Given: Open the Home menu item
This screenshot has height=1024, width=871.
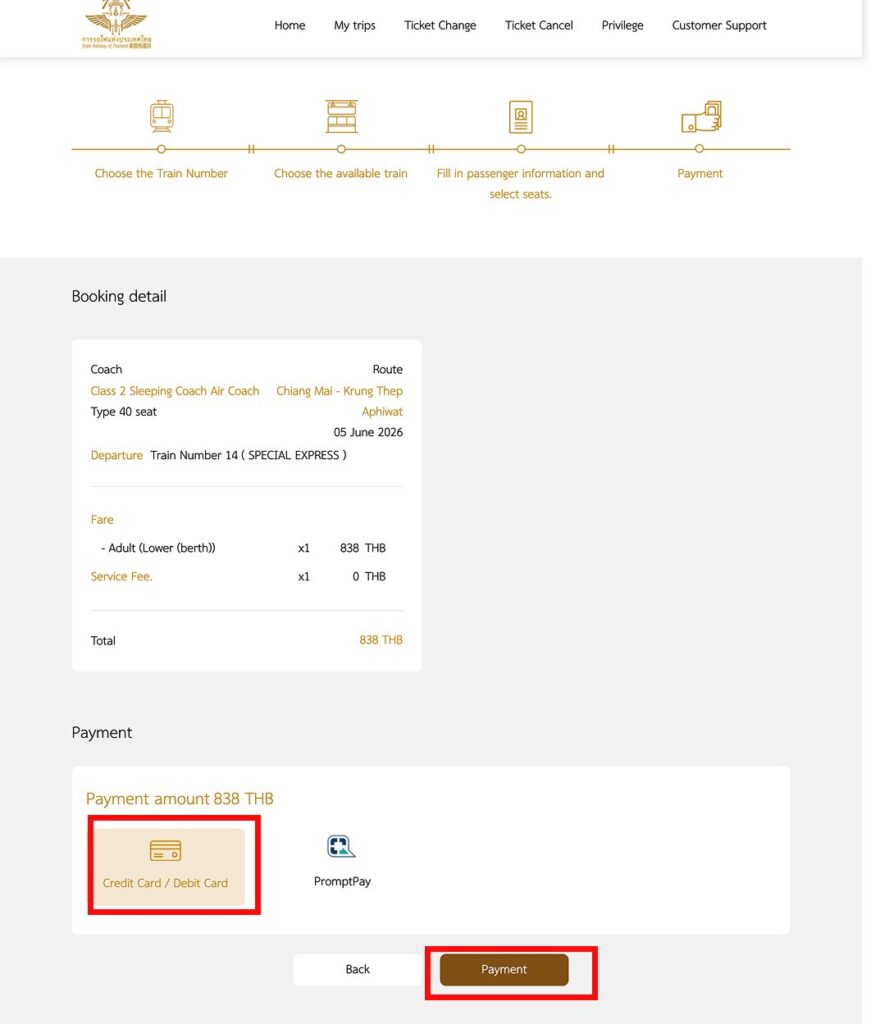Looking at the screenshot, I should (x=290, y=25).
